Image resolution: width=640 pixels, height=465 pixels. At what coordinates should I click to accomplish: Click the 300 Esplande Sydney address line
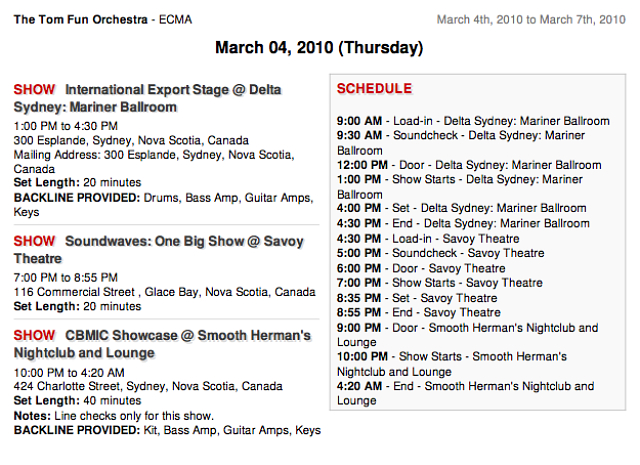click(131, 140)
